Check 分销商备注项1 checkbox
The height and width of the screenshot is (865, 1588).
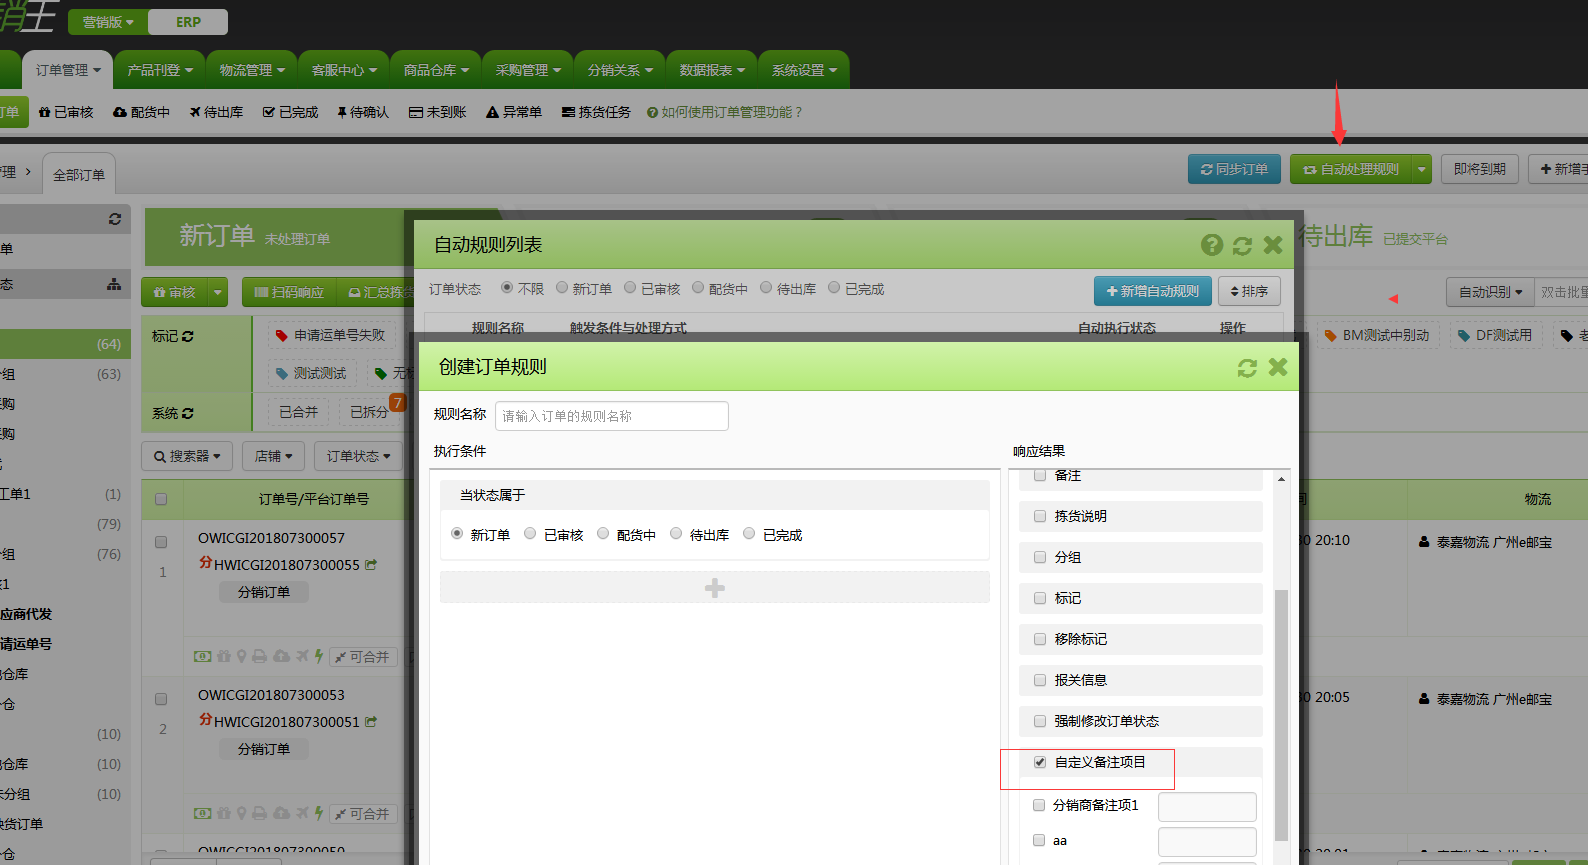pos(1039,805)
